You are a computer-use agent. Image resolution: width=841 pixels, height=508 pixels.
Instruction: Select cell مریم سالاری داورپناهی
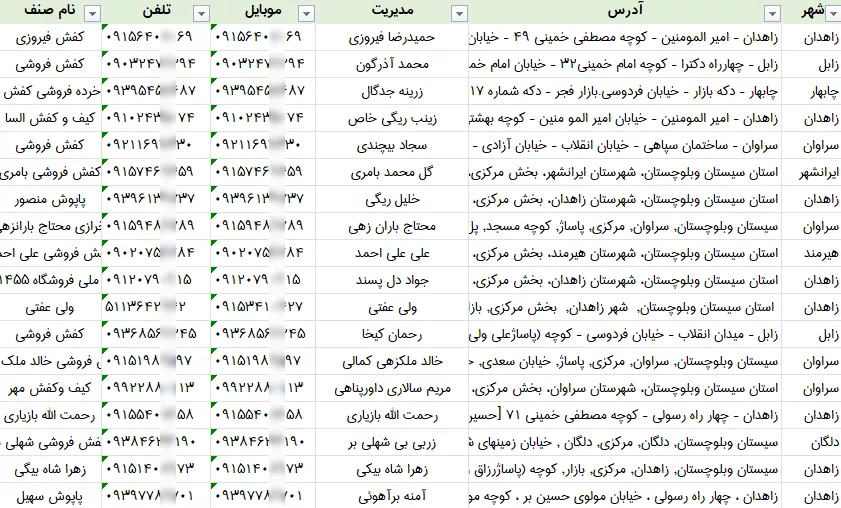pyautogui.click(x=392, y=388)
